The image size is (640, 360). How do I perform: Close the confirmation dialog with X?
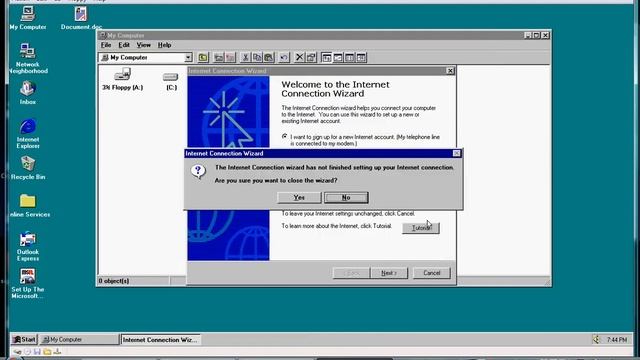pos(456,153)
